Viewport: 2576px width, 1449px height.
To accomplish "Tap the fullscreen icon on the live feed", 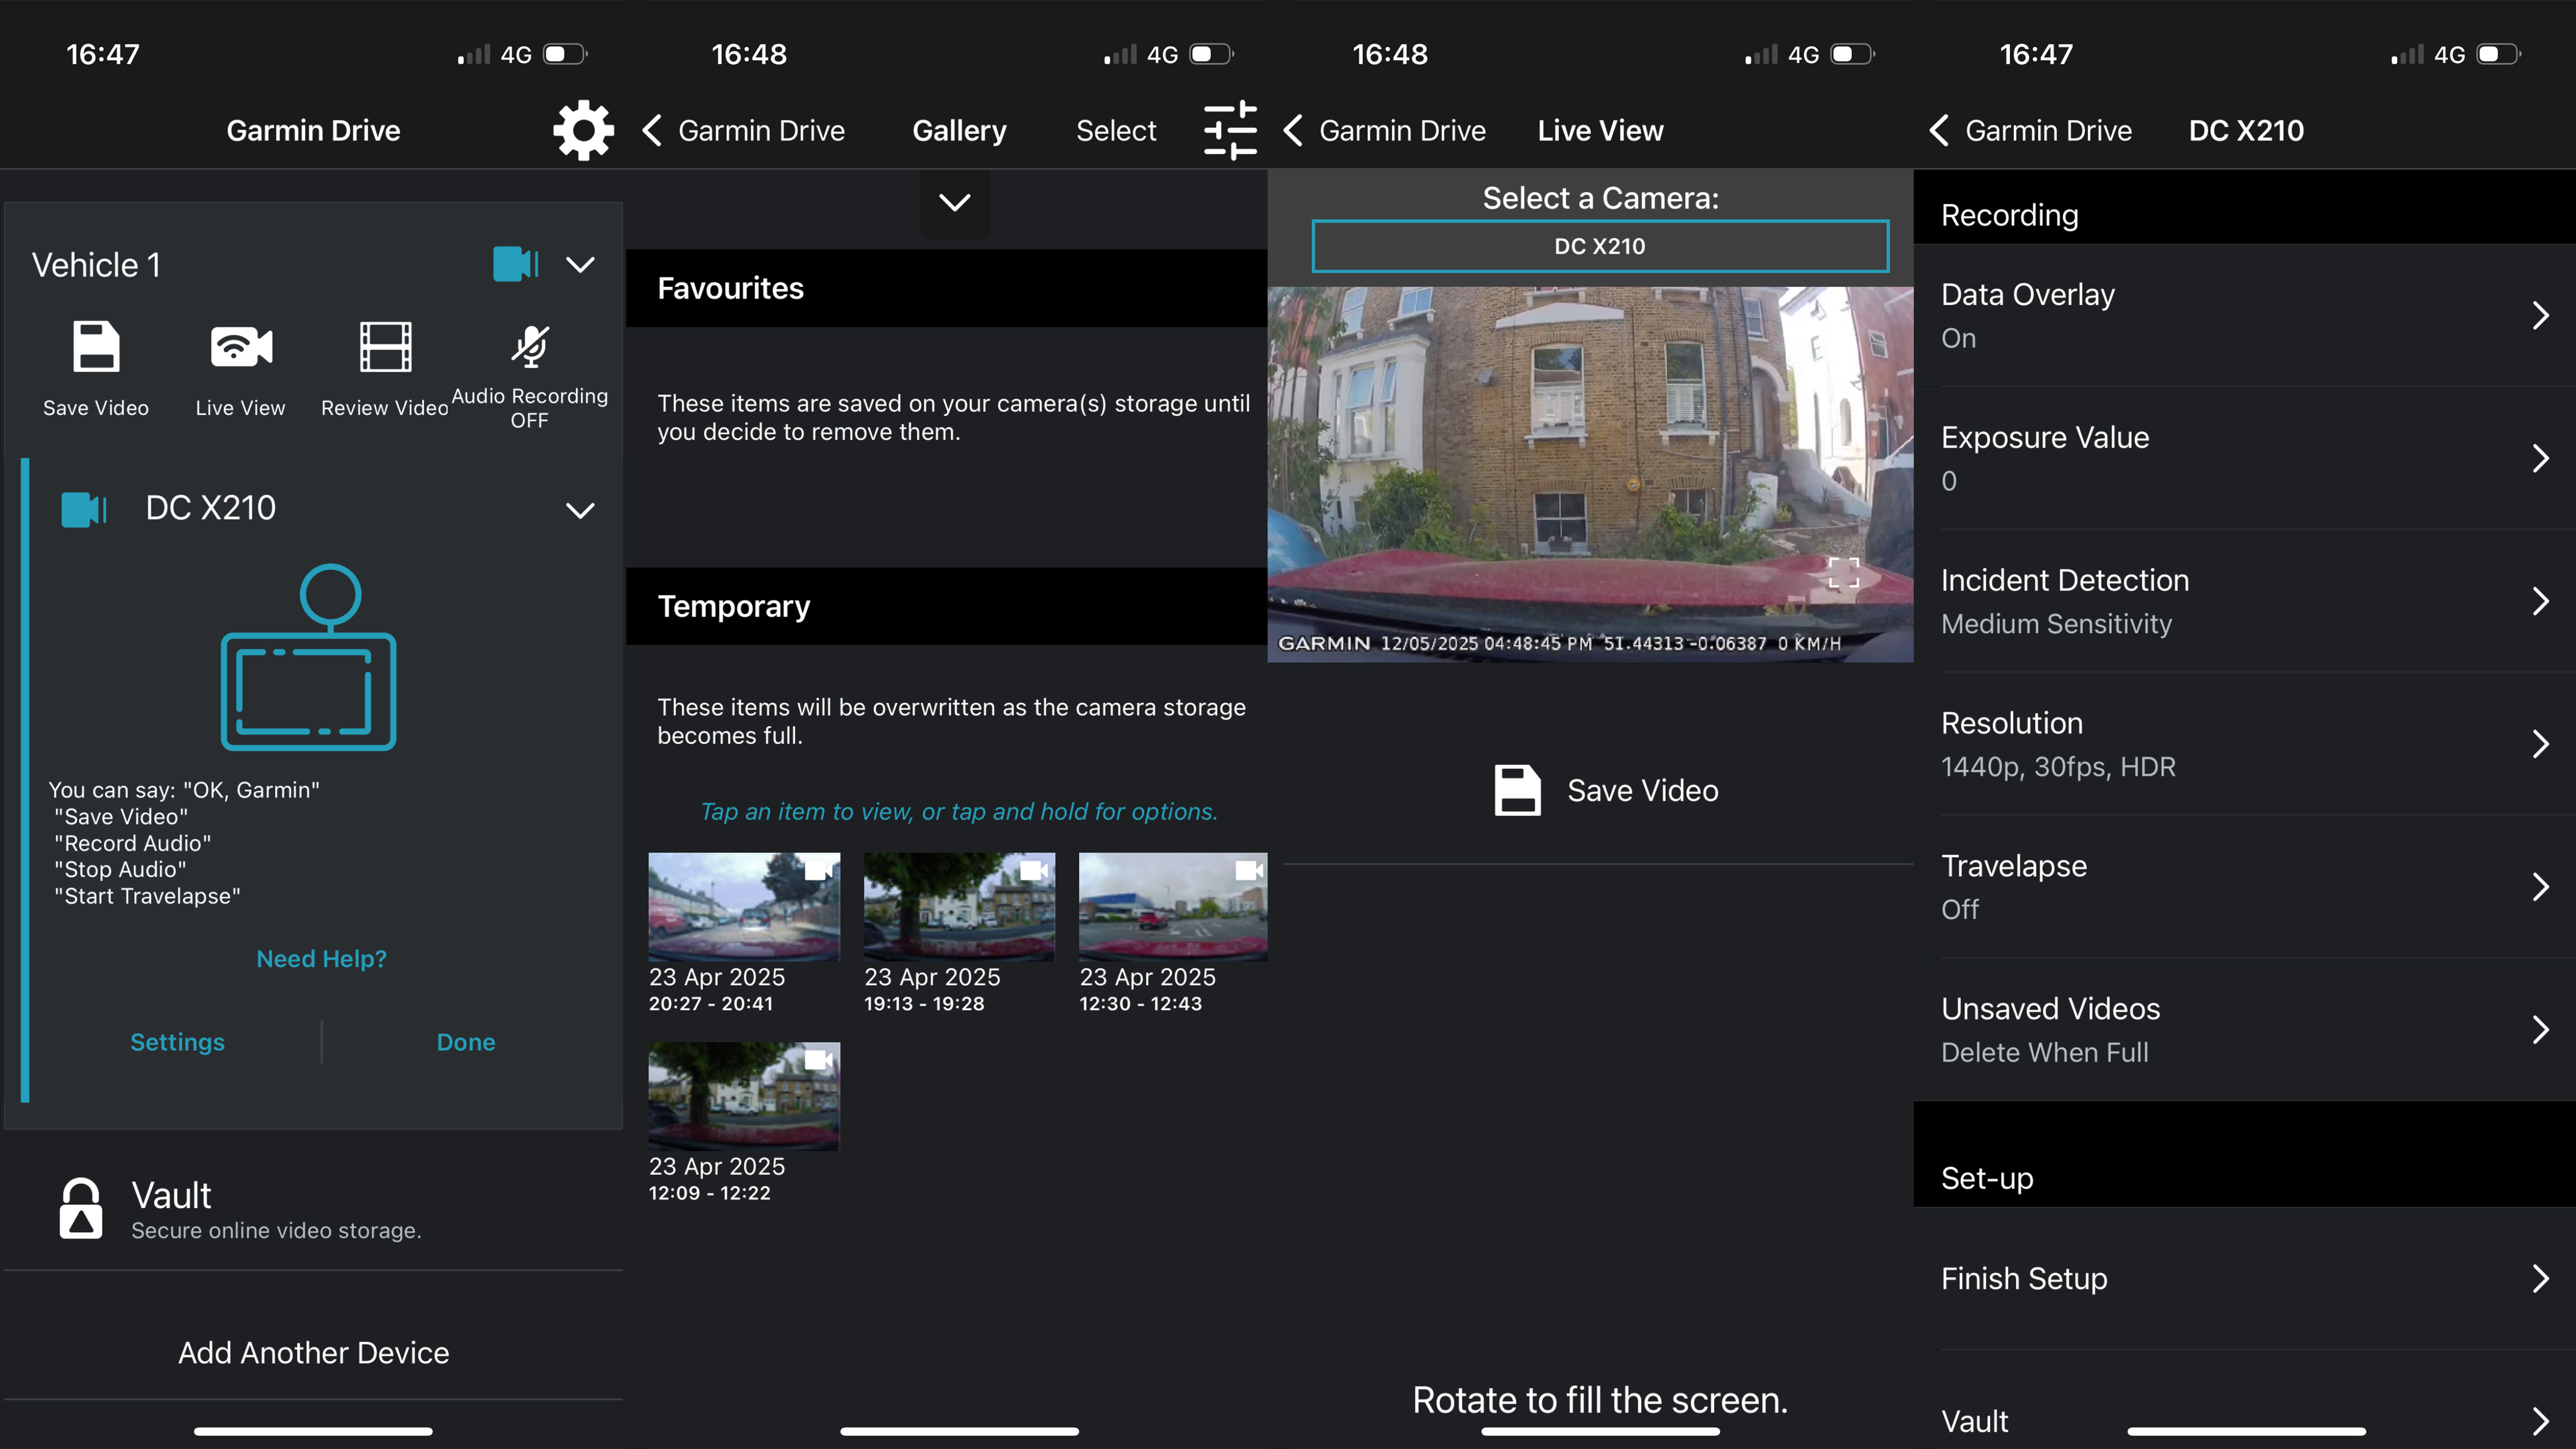I will [1843, 574].
